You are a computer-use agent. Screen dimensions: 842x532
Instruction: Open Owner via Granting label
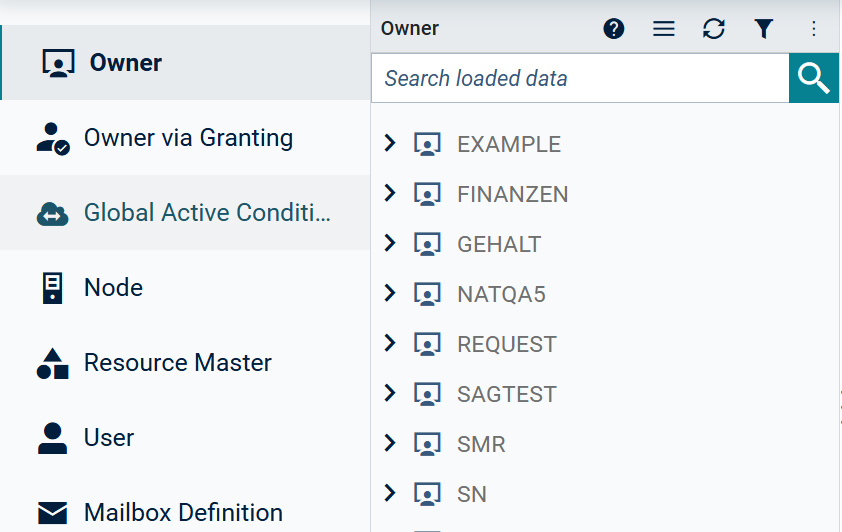point(188,138)
